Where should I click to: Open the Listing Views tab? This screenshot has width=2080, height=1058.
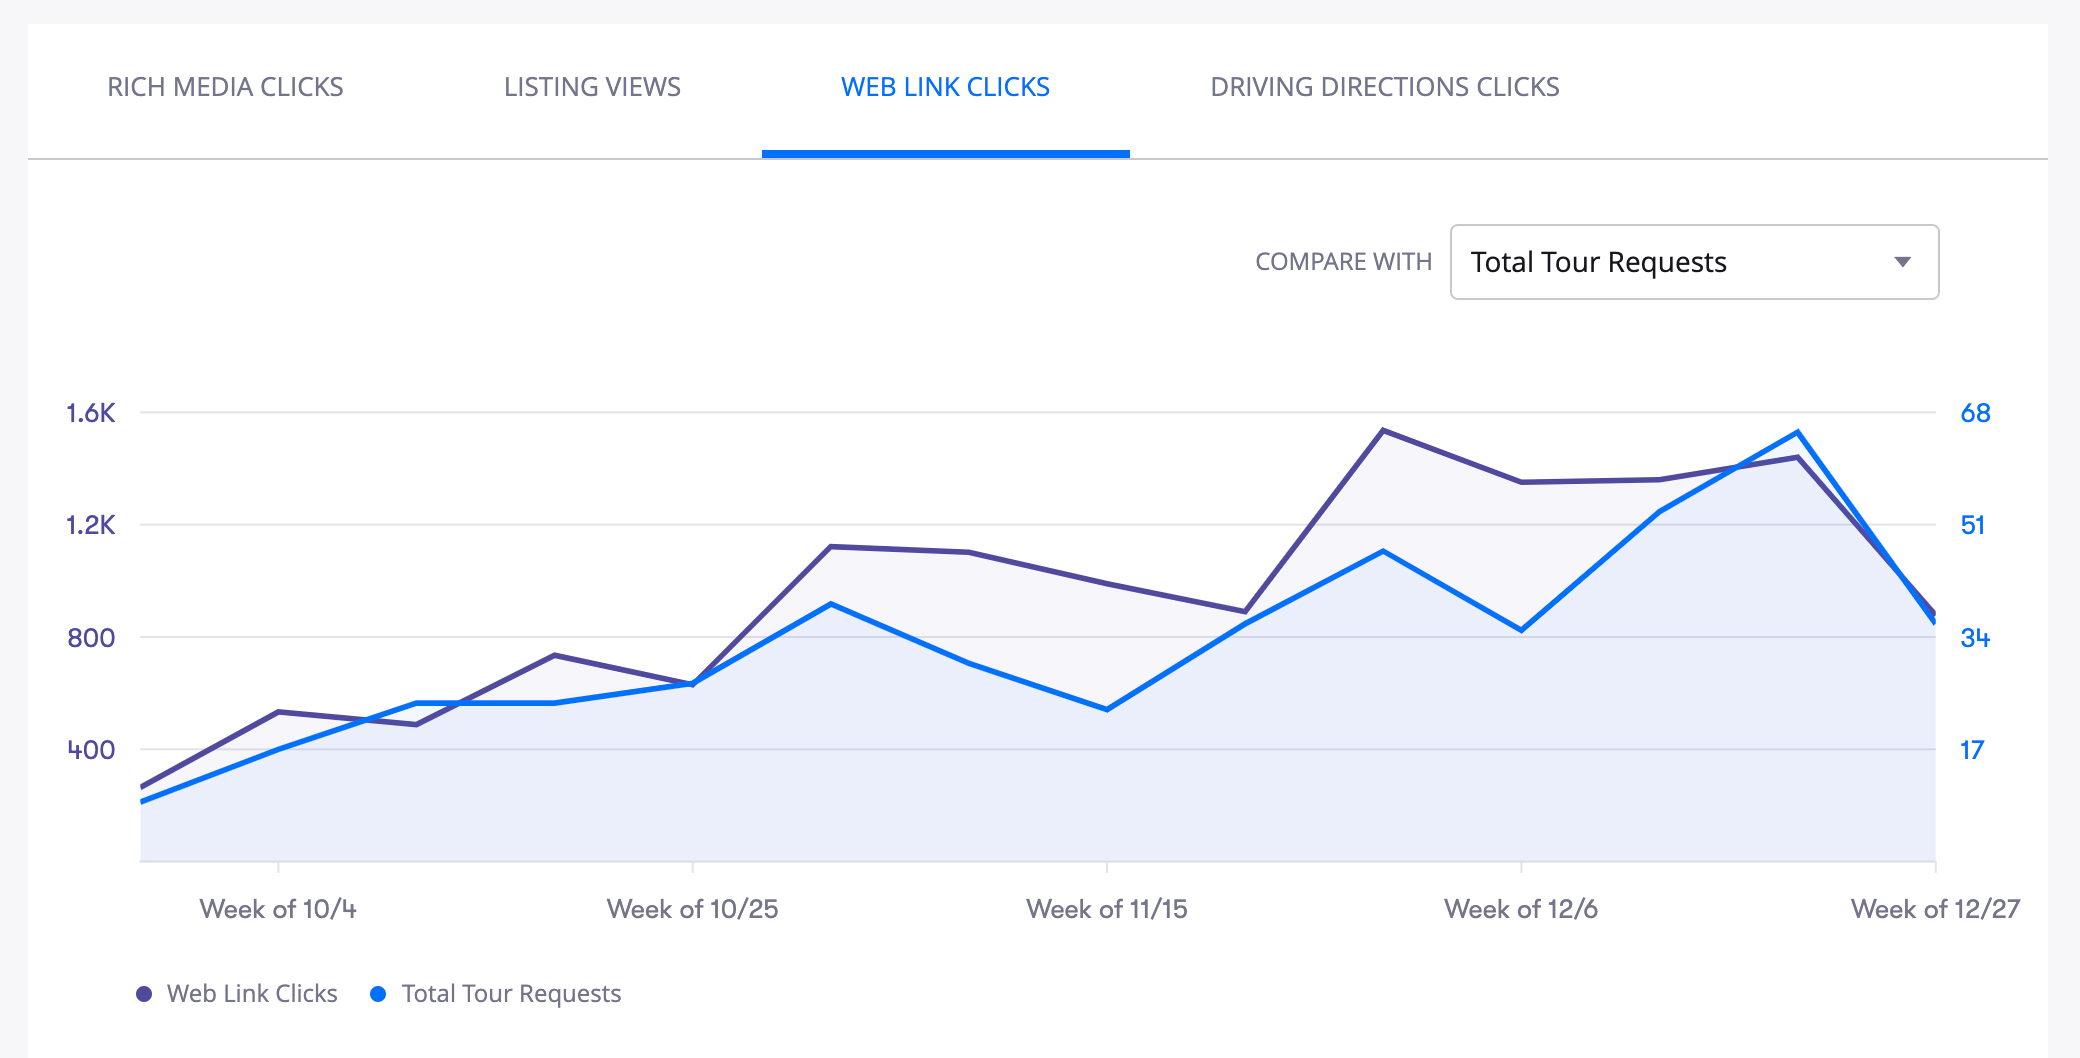pos(592,87)
